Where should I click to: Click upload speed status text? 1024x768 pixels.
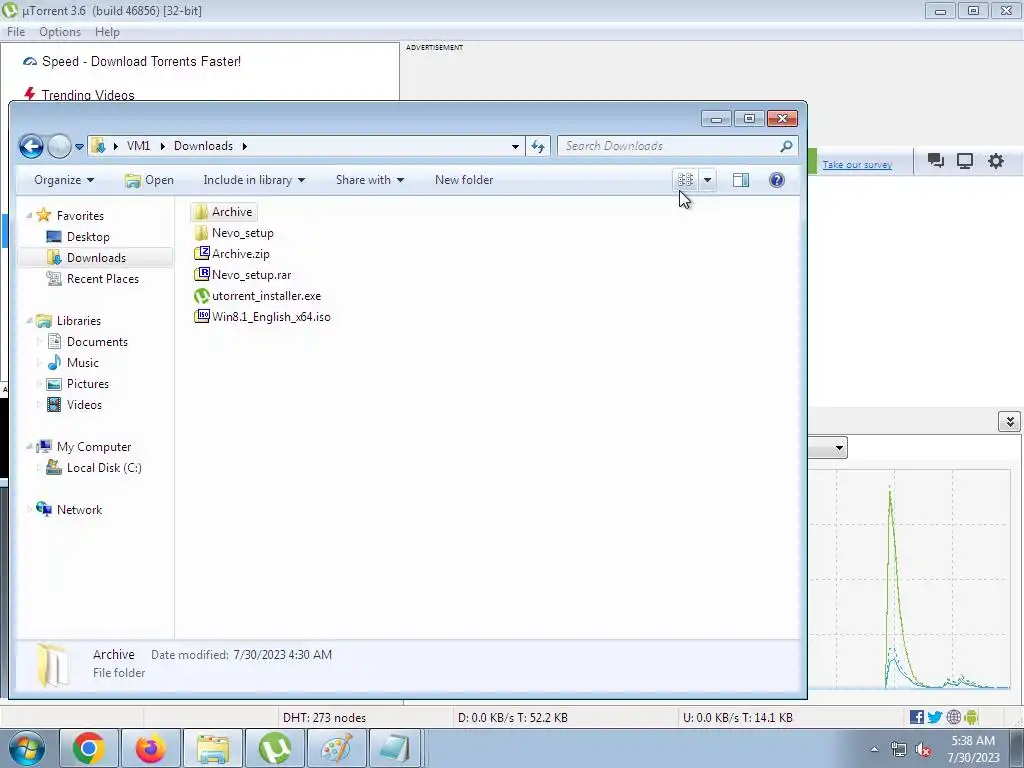coord(737,718)
